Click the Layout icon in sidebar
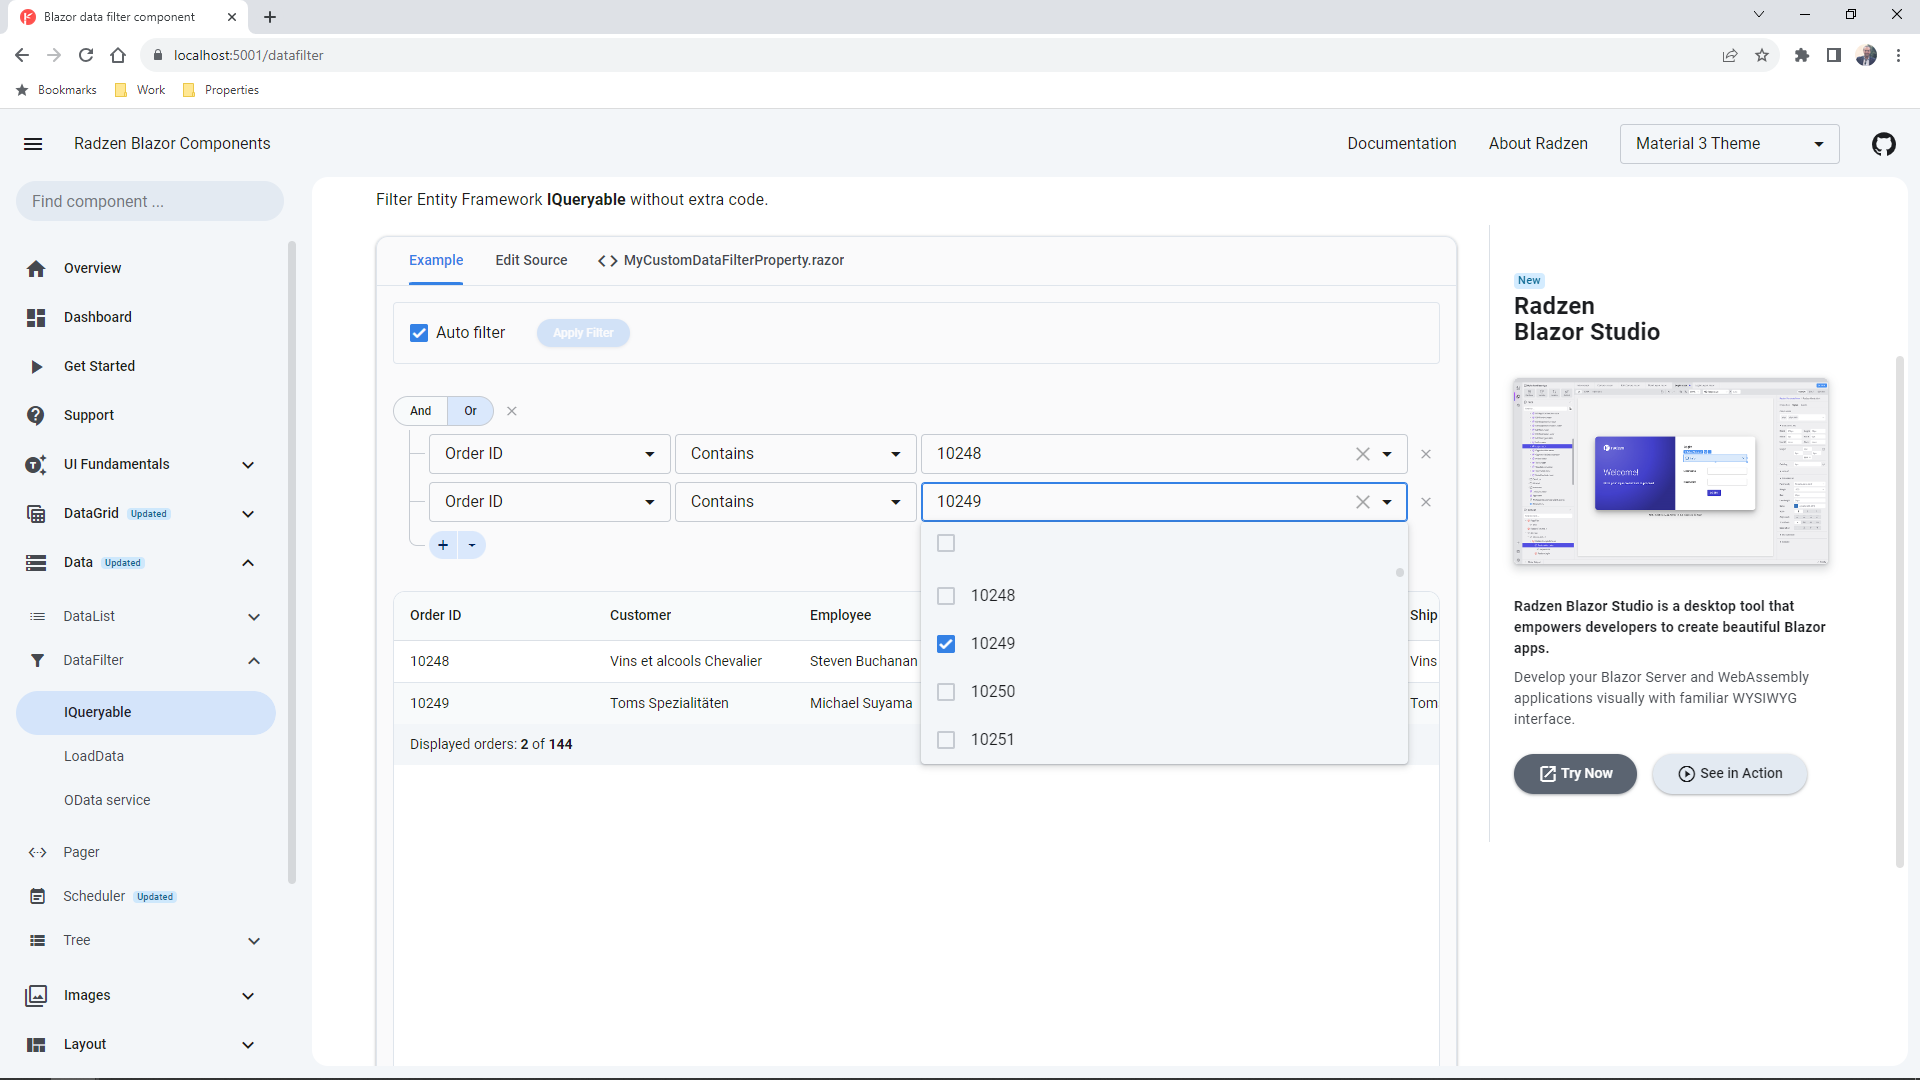The image size is (1920, 1080). (36, 1044)
